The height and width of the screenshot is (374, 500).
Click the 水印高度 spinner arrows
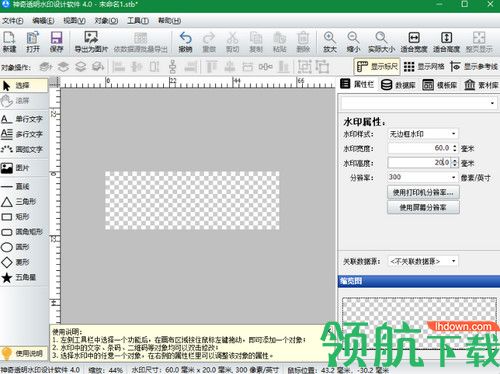point(455,163)
